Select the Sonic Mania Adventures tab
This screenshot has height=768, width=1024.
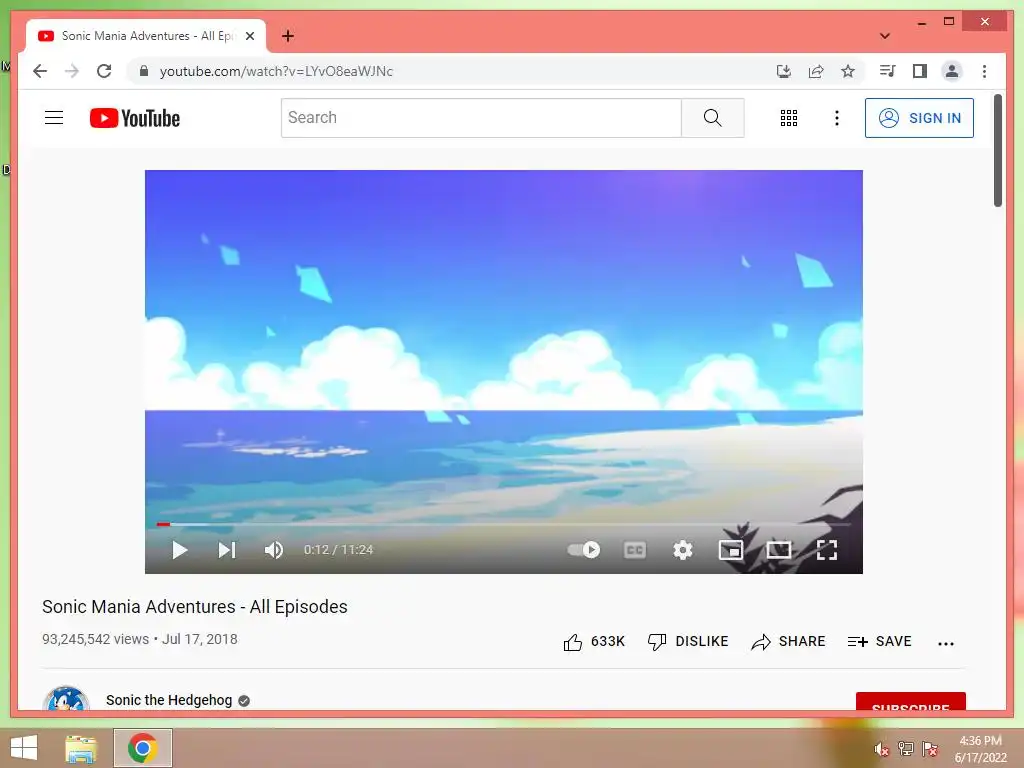[x=146, y=36]
